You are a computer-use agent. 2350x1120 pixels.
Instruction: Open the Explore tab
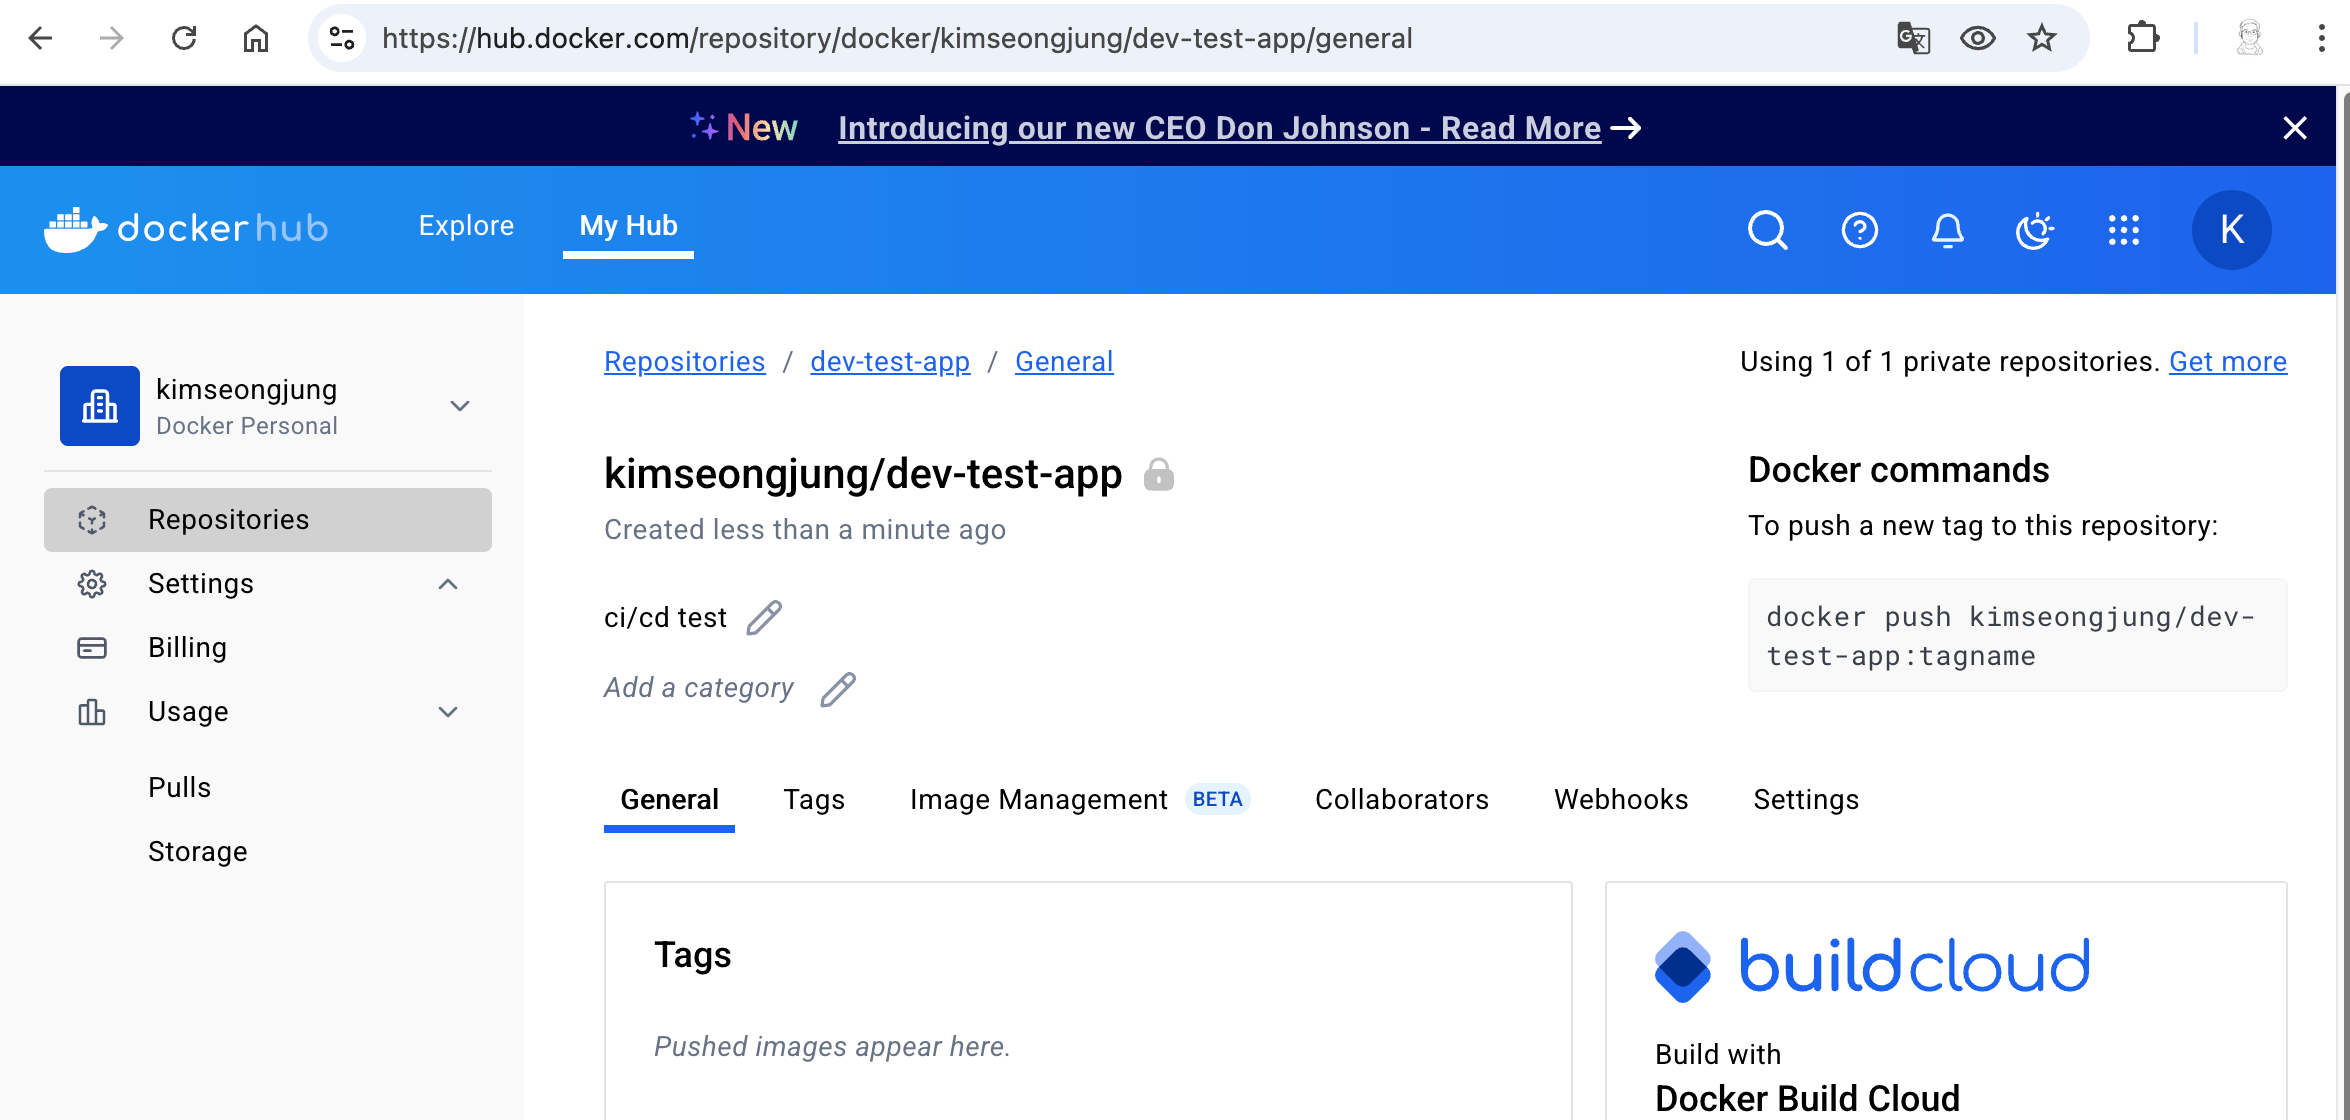[x=466, y=226]
